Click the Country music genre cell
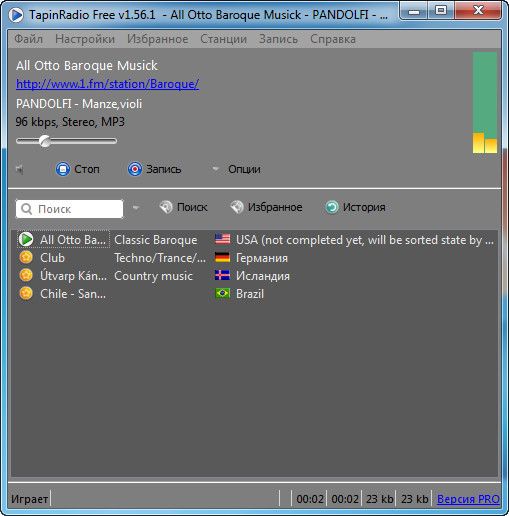509x516 pixels. click(153, 276)
